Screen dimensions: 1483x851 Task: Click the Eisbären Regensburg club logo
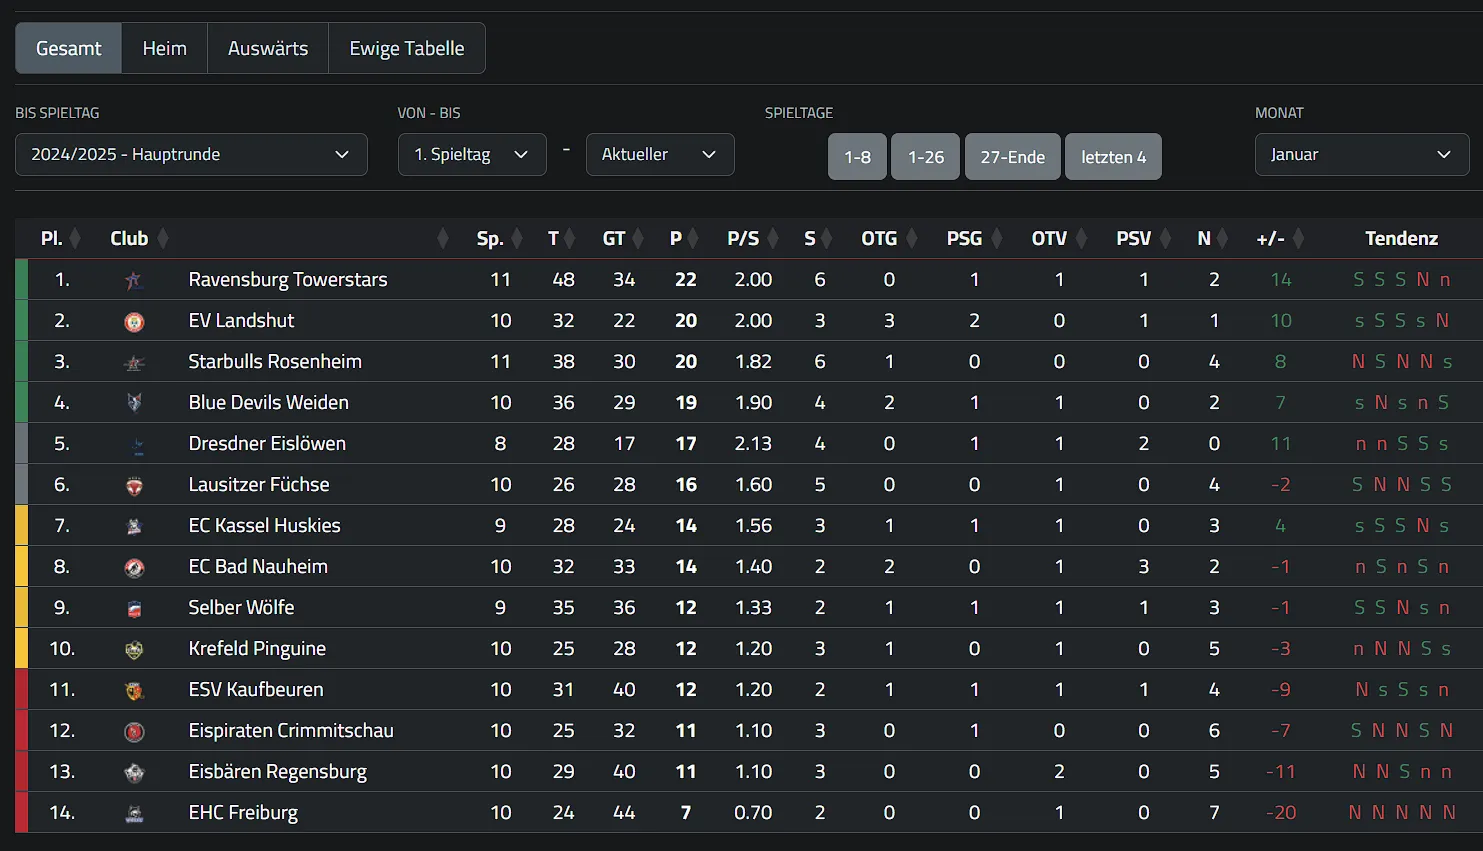tap(134, 773)
